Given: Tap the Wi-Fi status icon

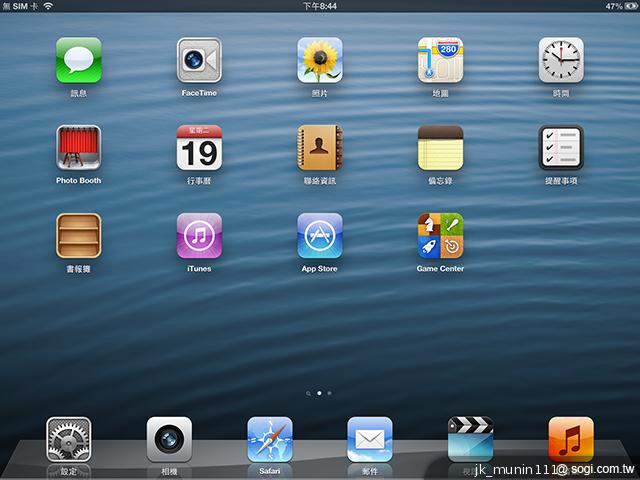Looking at the screenshot, I should (x=48, y=6).
